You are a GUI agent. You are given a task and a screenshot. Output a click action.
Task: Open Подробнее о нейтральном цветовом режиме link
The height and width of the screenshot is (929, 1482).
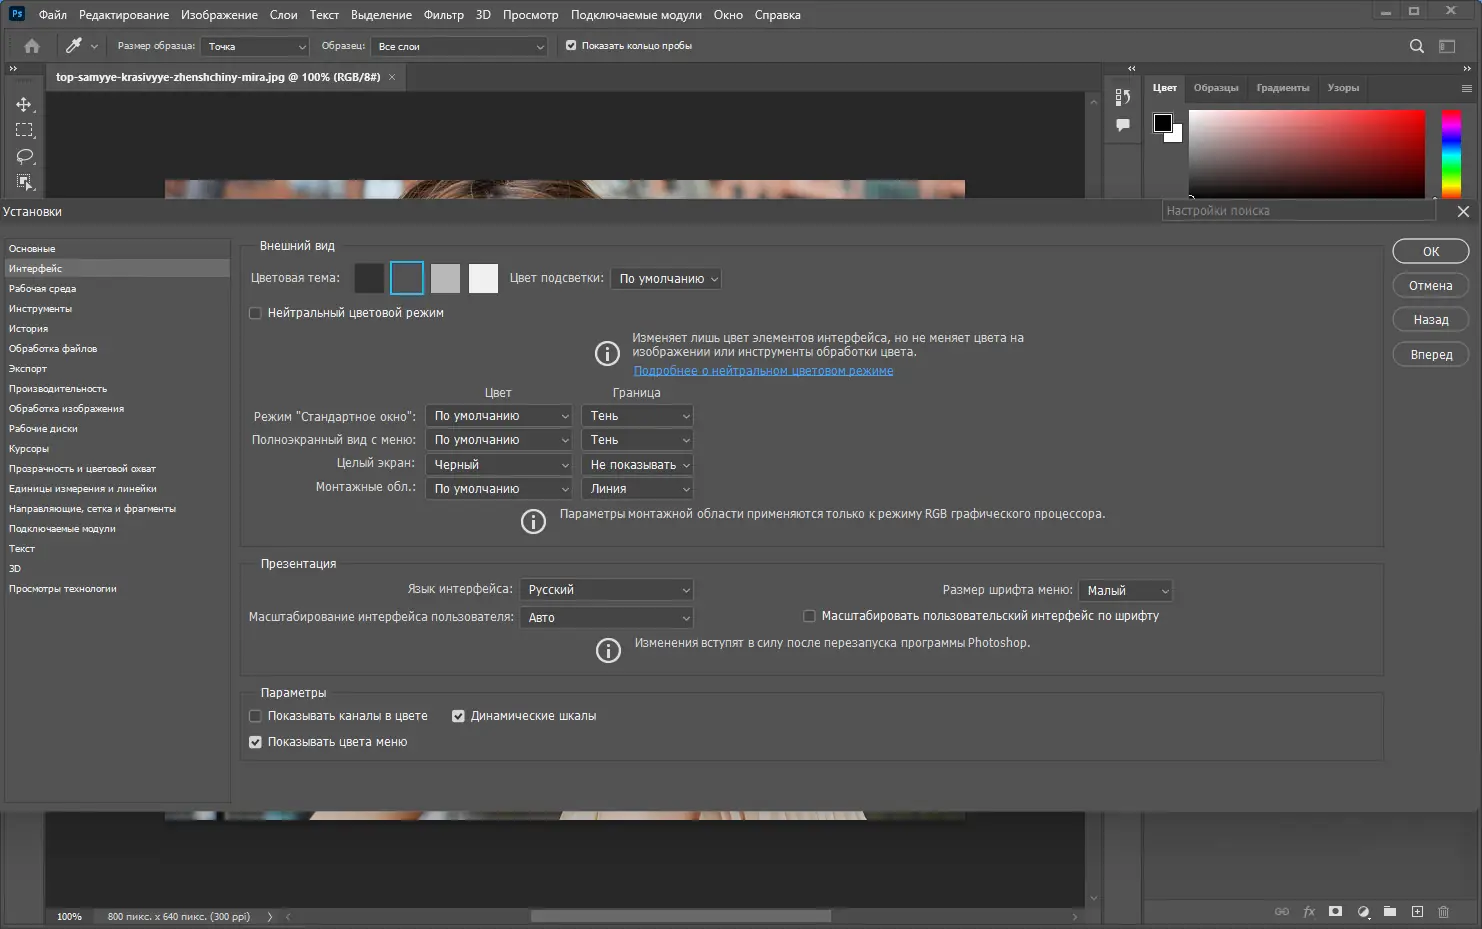(x=763, y=371)
